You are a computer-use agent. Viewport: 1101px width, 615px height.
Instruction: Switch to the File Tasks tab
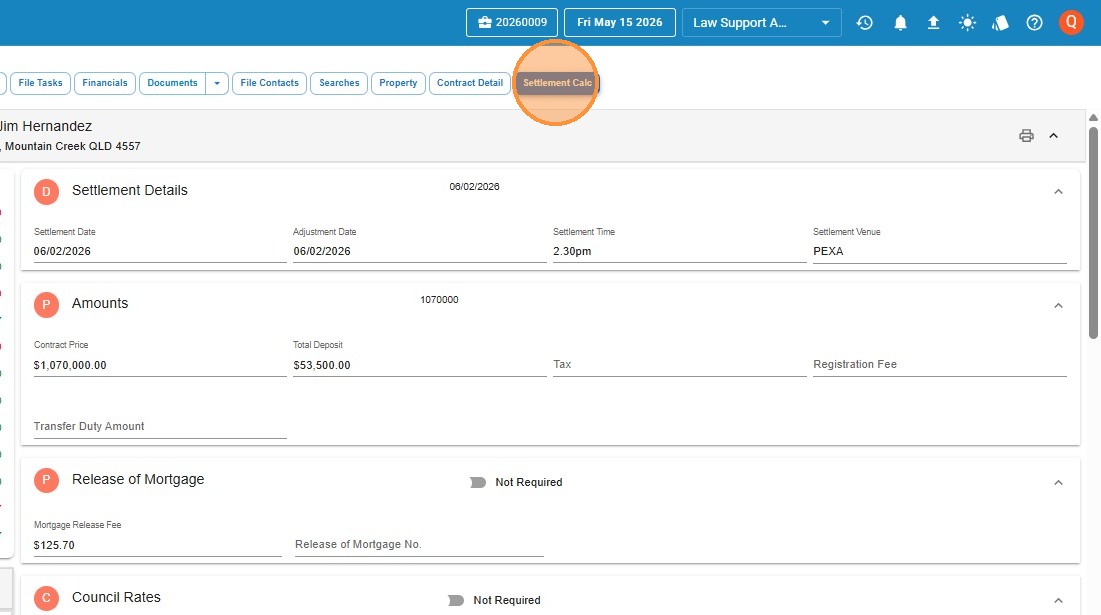tap(40, 83)
